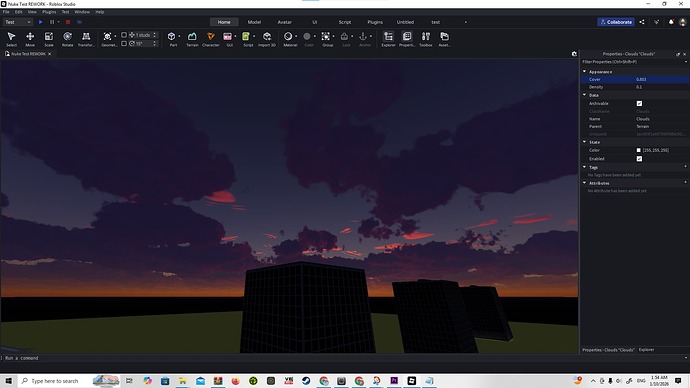
Task: Open the Material dropdown arrow
Action: [x=296, y=37]
